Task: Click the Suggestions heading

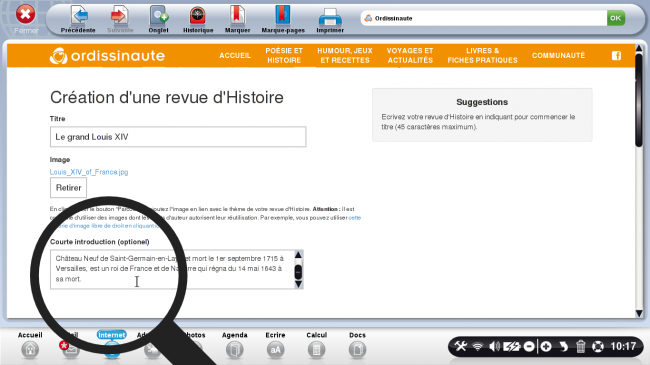Action: pos(482,102)
